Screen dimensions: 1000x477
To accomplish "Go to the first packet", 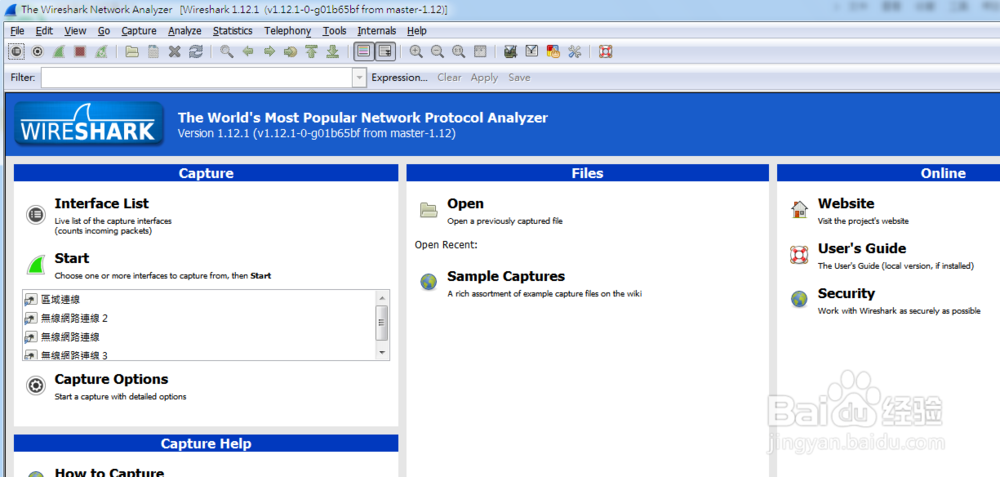I will [x=311, y=52].
